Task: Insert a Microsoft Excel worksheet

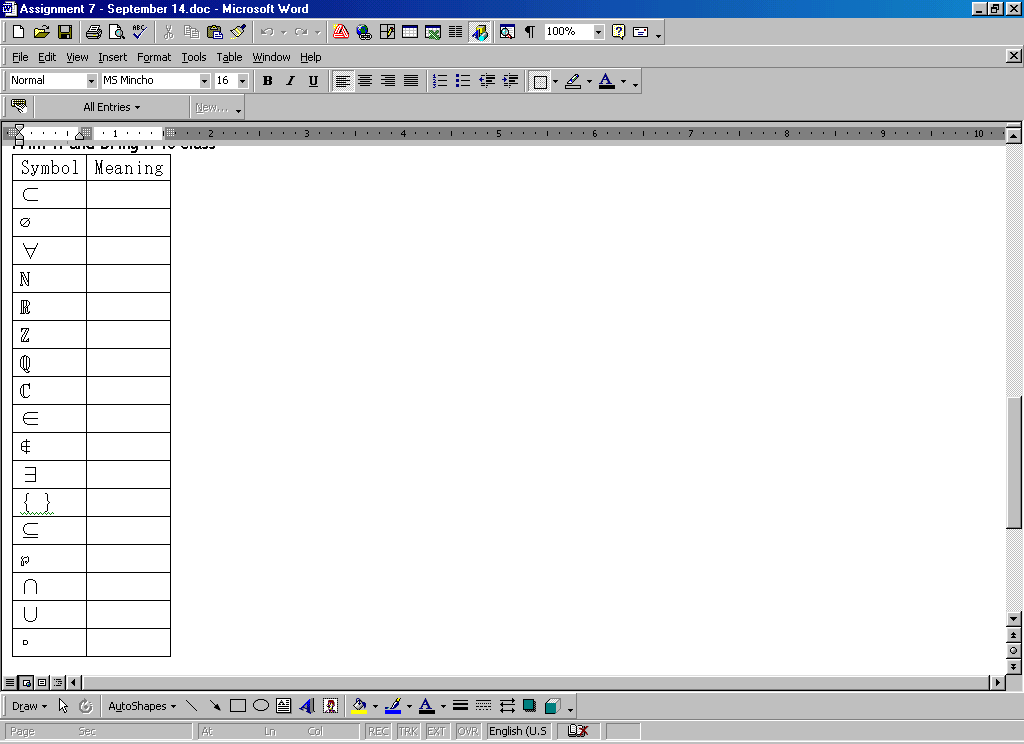Action: click(433, 32)
